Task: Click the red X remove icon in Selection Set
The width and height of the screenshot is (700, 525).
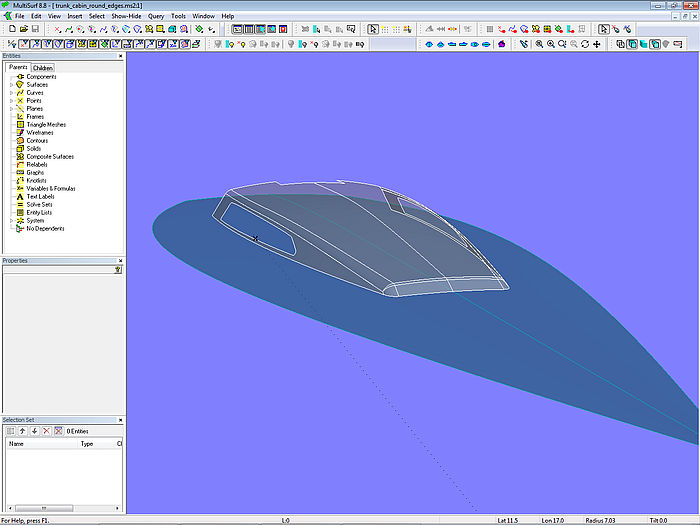Action: click(46, 431)
